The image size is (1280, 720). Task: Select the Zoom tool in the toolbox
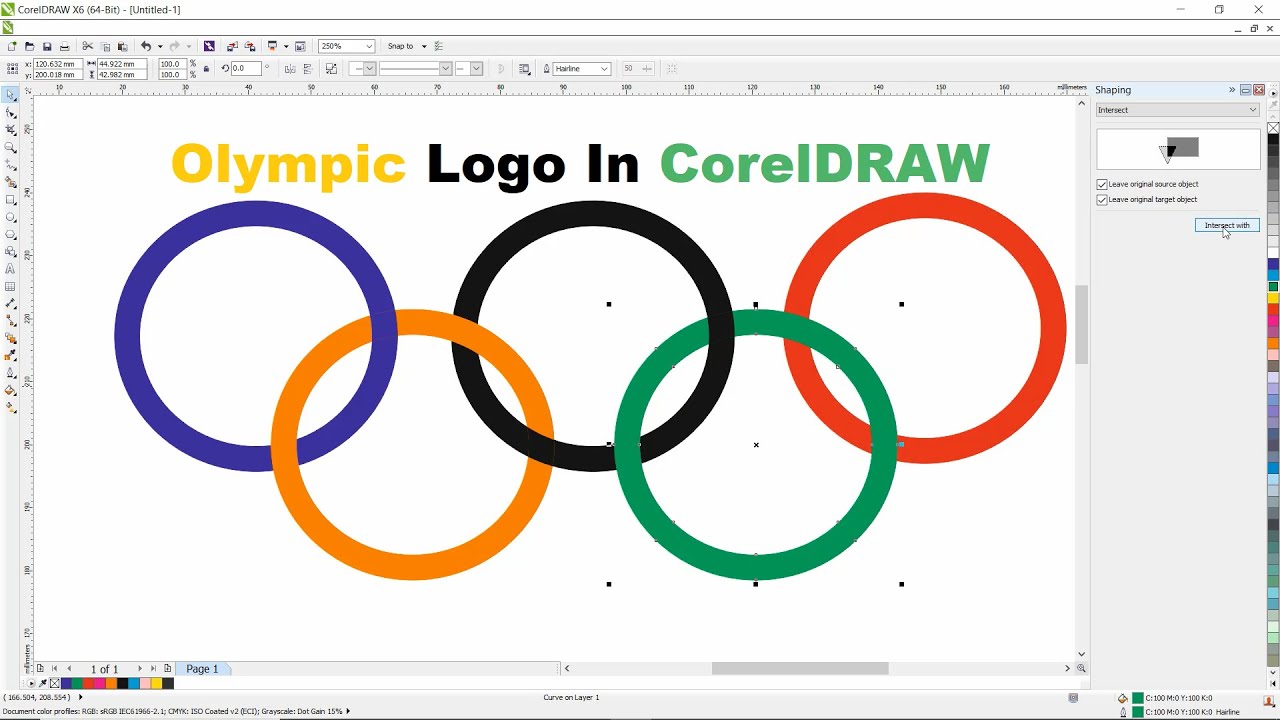tap(10, 147)
